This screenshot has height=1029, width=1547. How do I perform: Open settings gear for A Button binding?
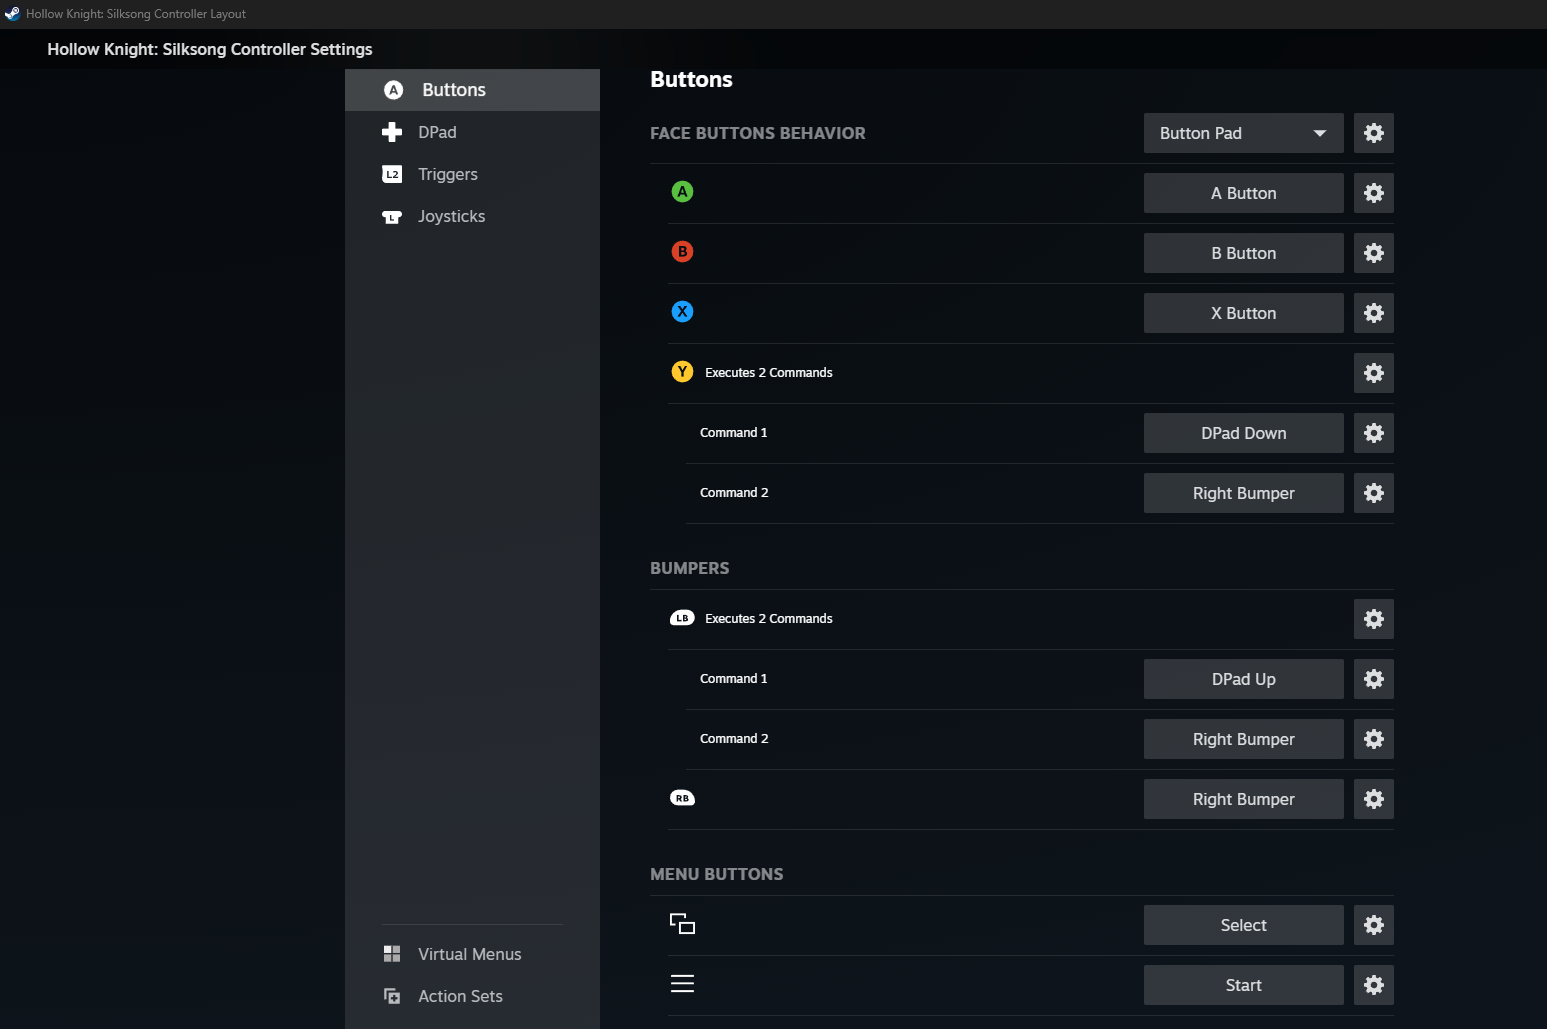click(1374, 193)
